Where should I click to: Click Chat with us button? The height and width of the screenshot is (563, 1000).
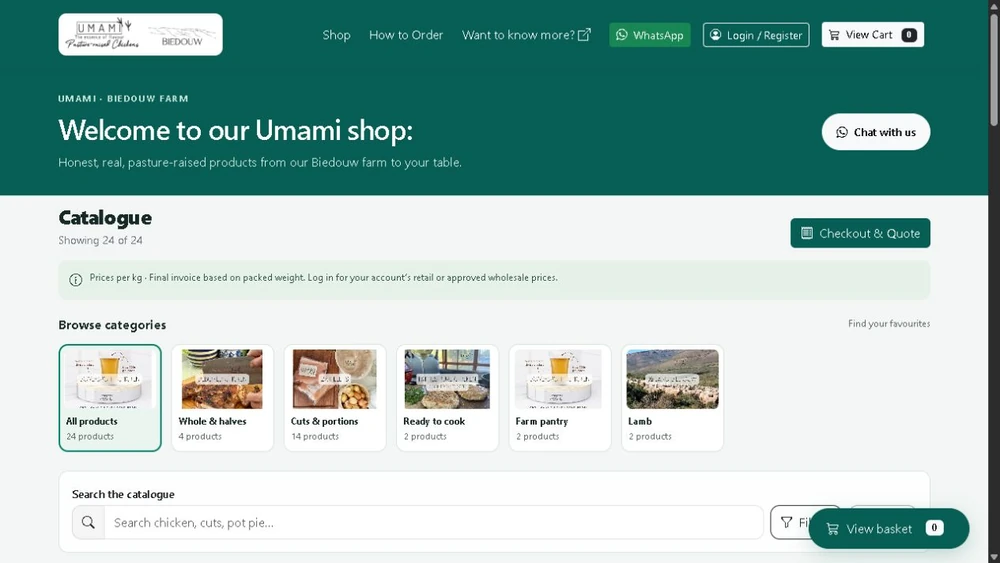876,132
